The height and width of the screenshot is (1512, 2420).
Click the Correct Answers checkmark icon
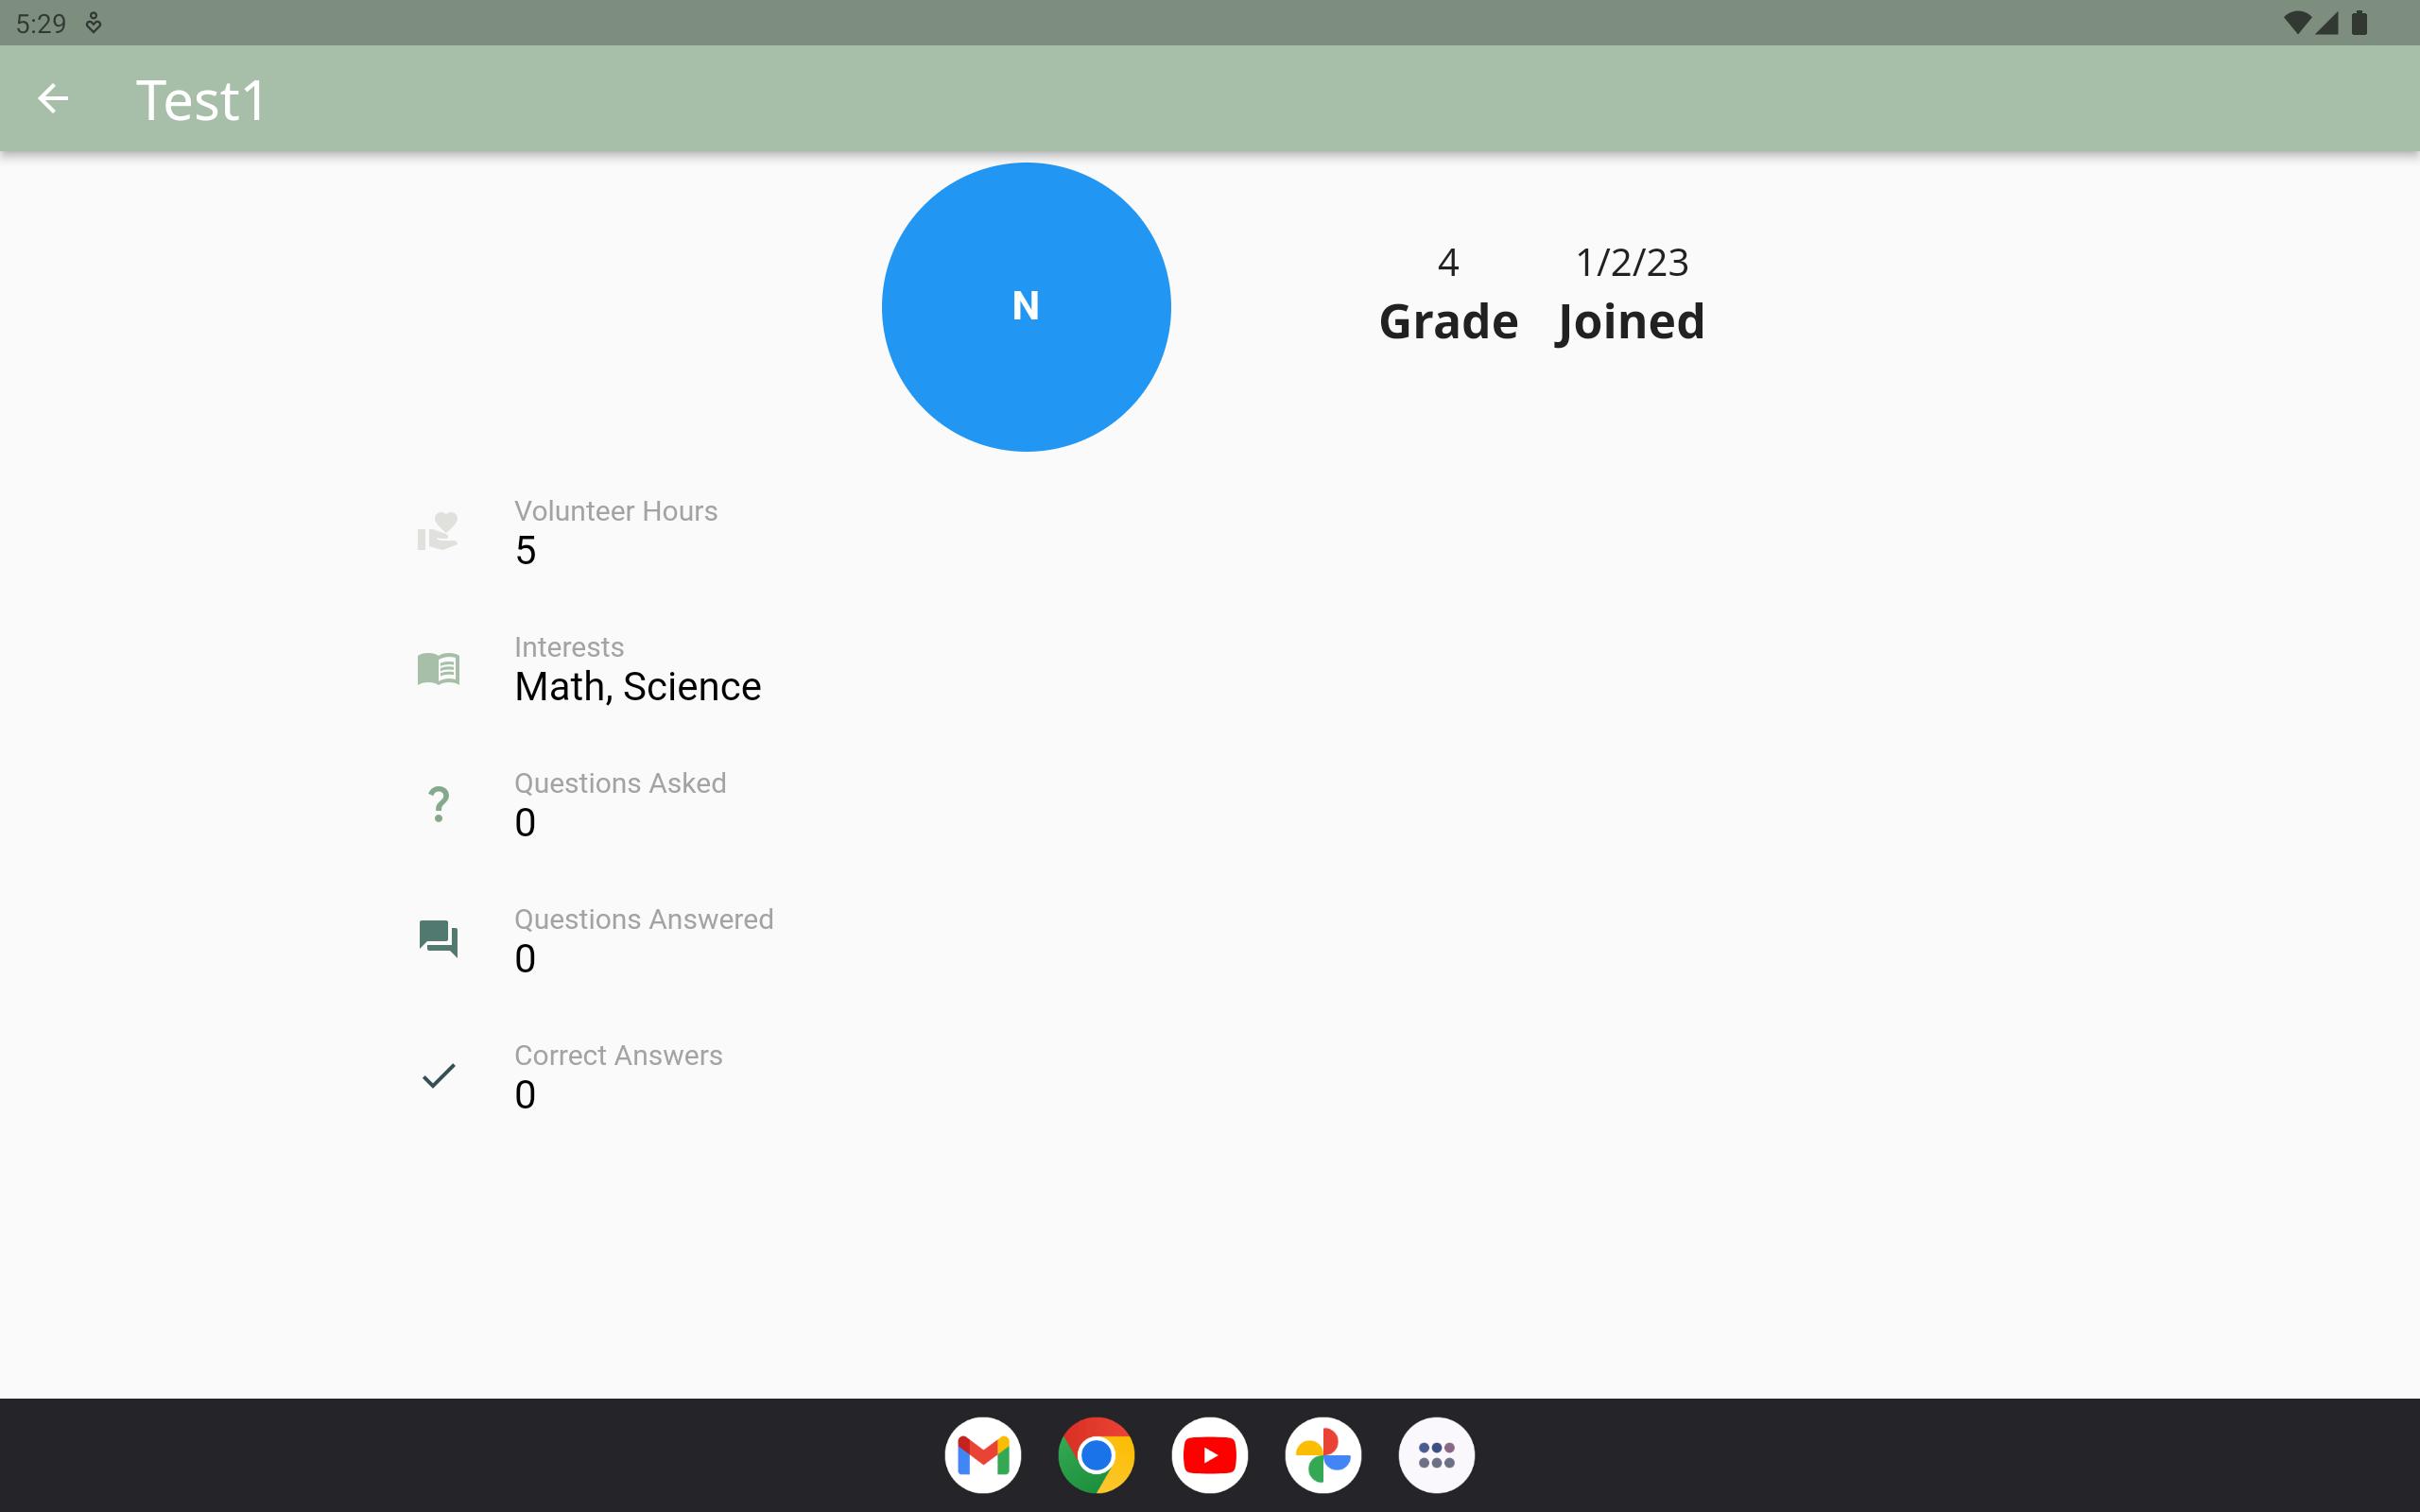tap(438, 1076)
